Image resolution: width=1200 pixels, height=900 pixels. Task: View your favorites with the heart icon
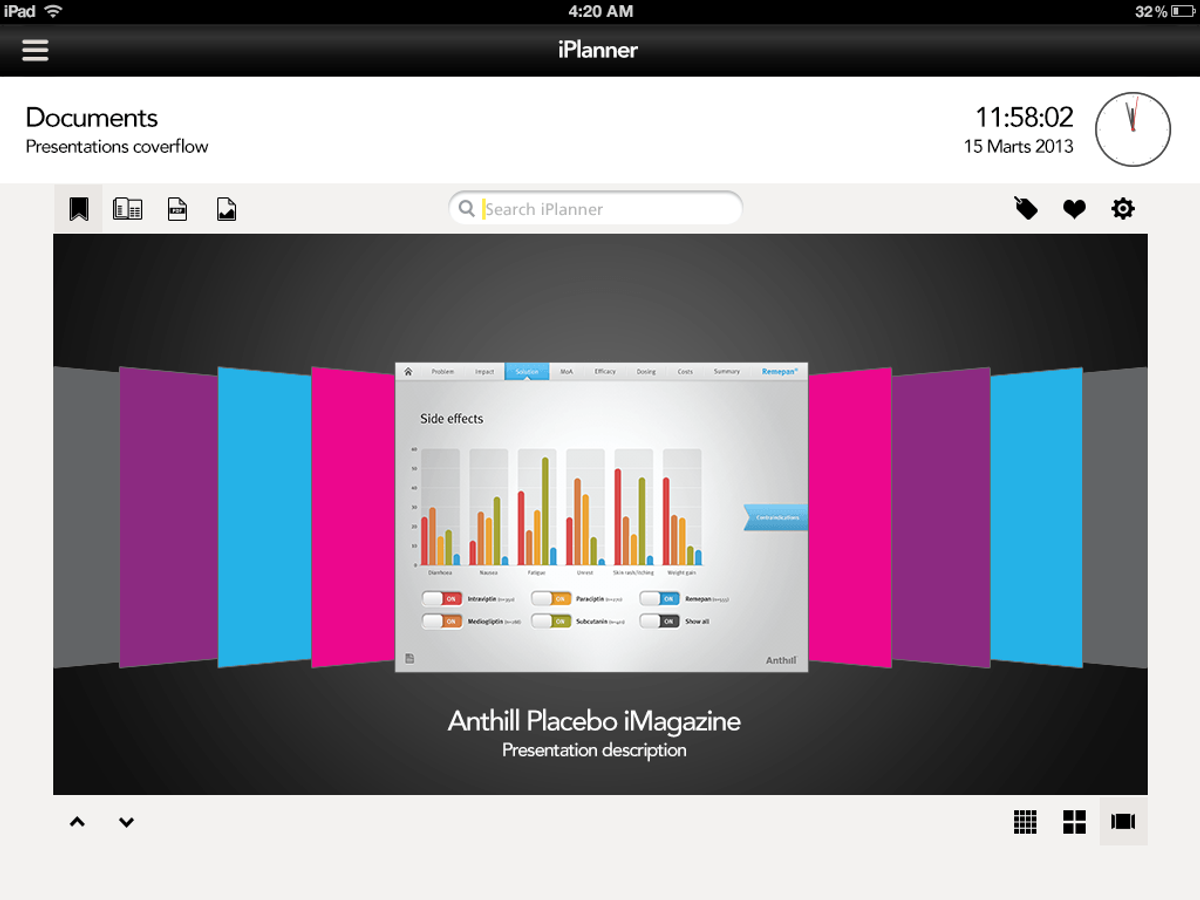pyautogui.click(x=1074, y=208)
